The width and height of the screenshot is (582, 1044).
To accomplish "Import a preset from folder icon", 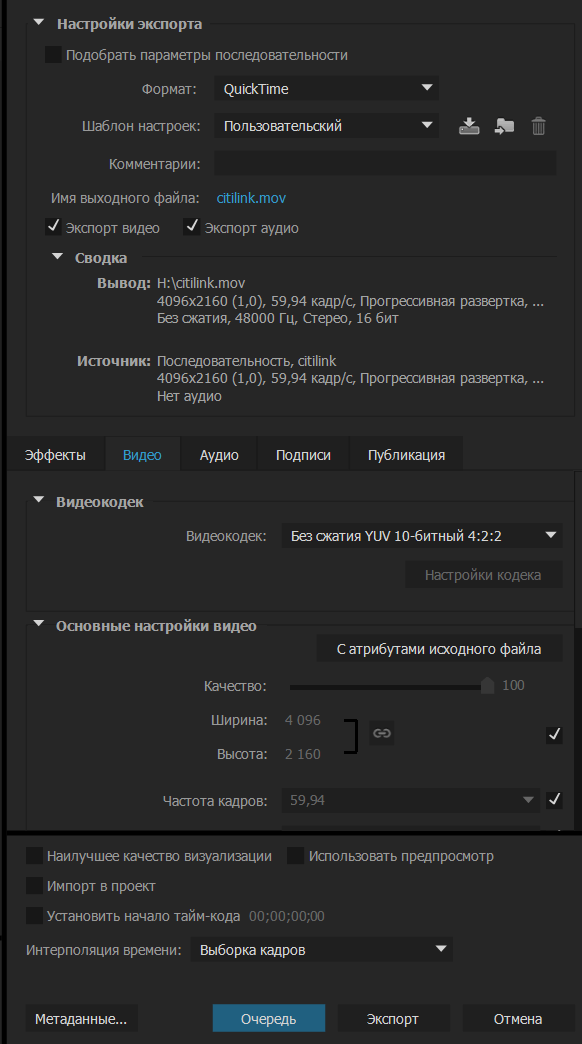I will (x=504, y=126).
